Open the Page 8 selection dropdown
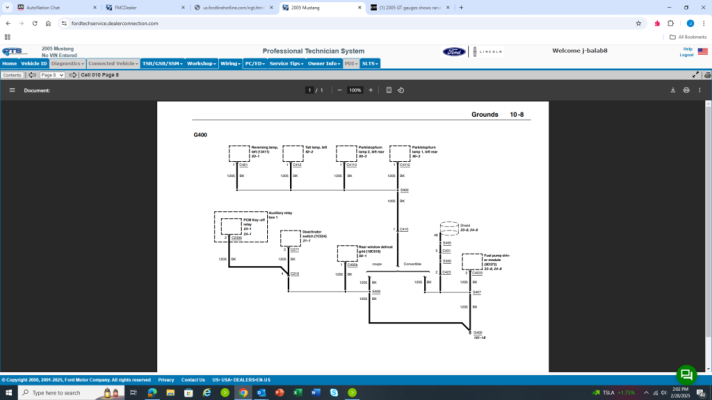The image size is (712, 400). click(x=52, y=75)
